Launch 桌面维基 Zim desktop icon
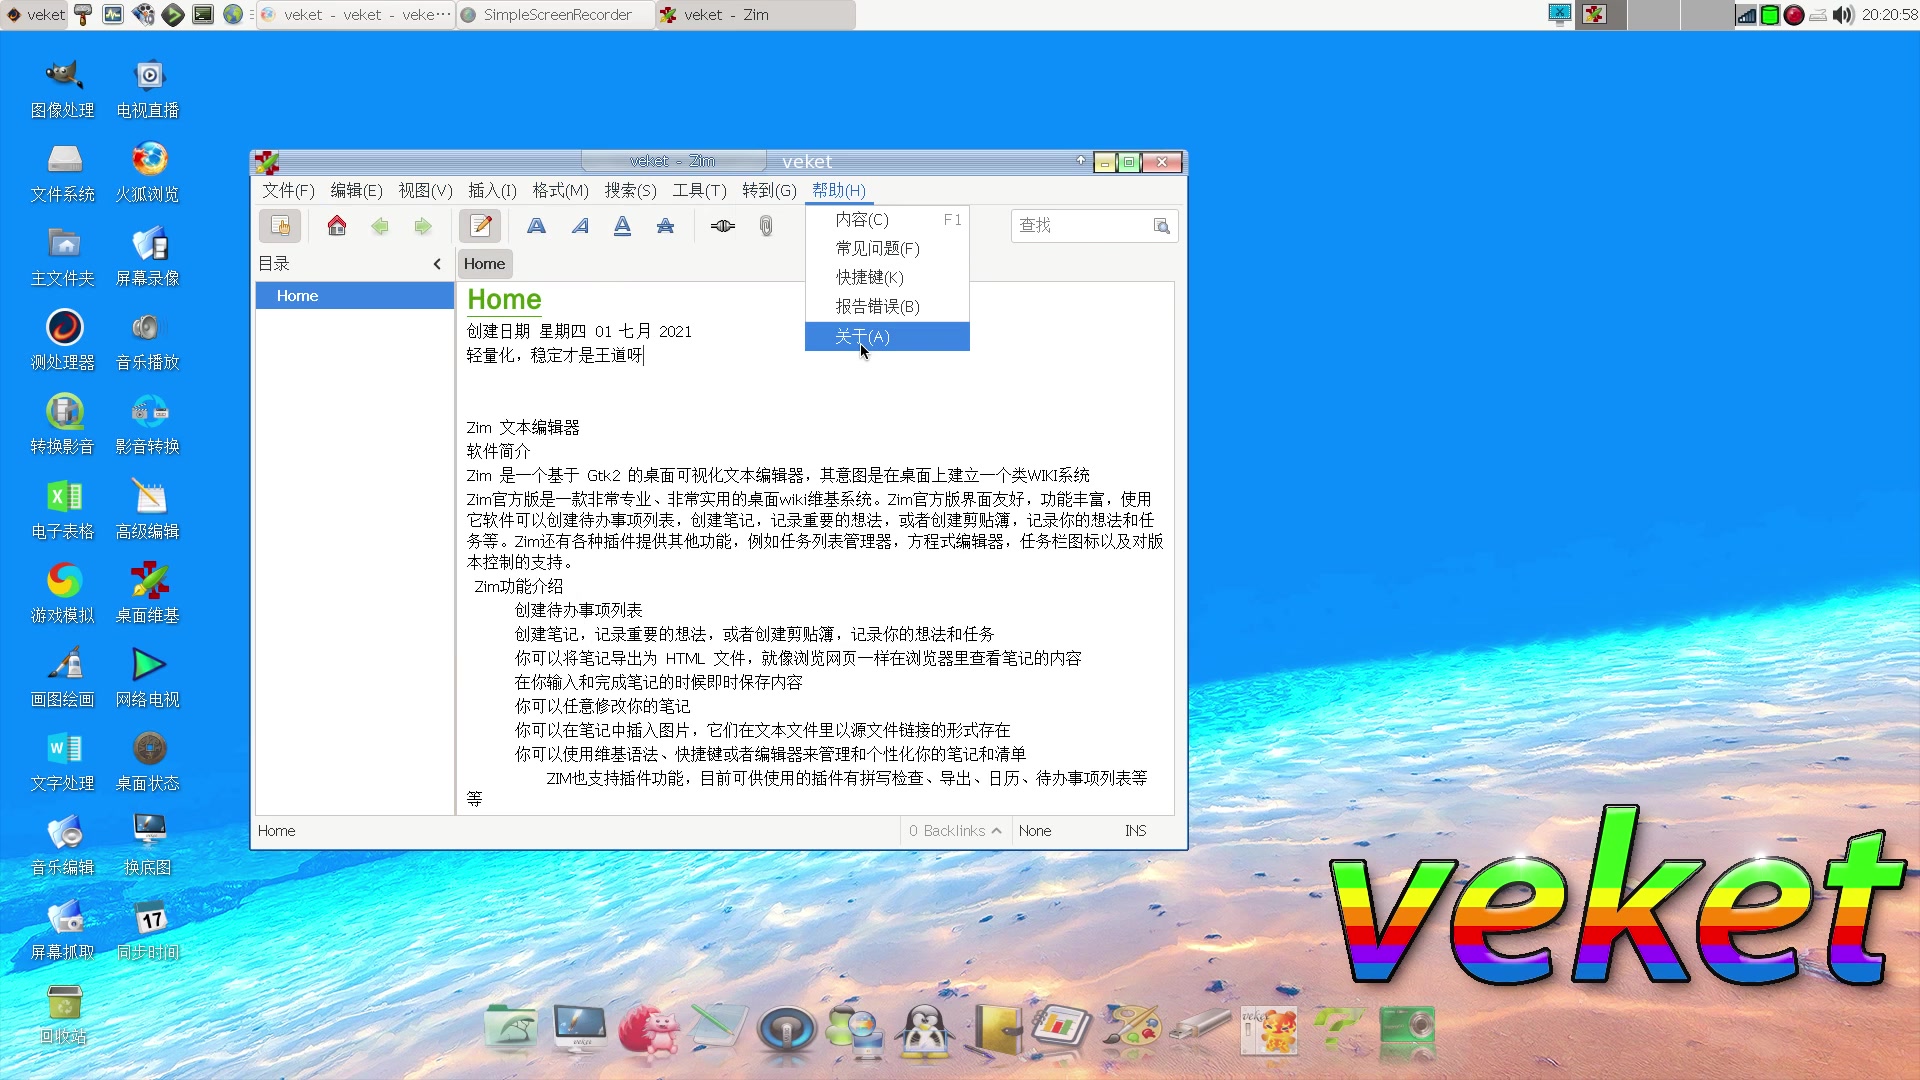The height and width of the screenshot is (1080, 1920). click(x=148, y=593)
